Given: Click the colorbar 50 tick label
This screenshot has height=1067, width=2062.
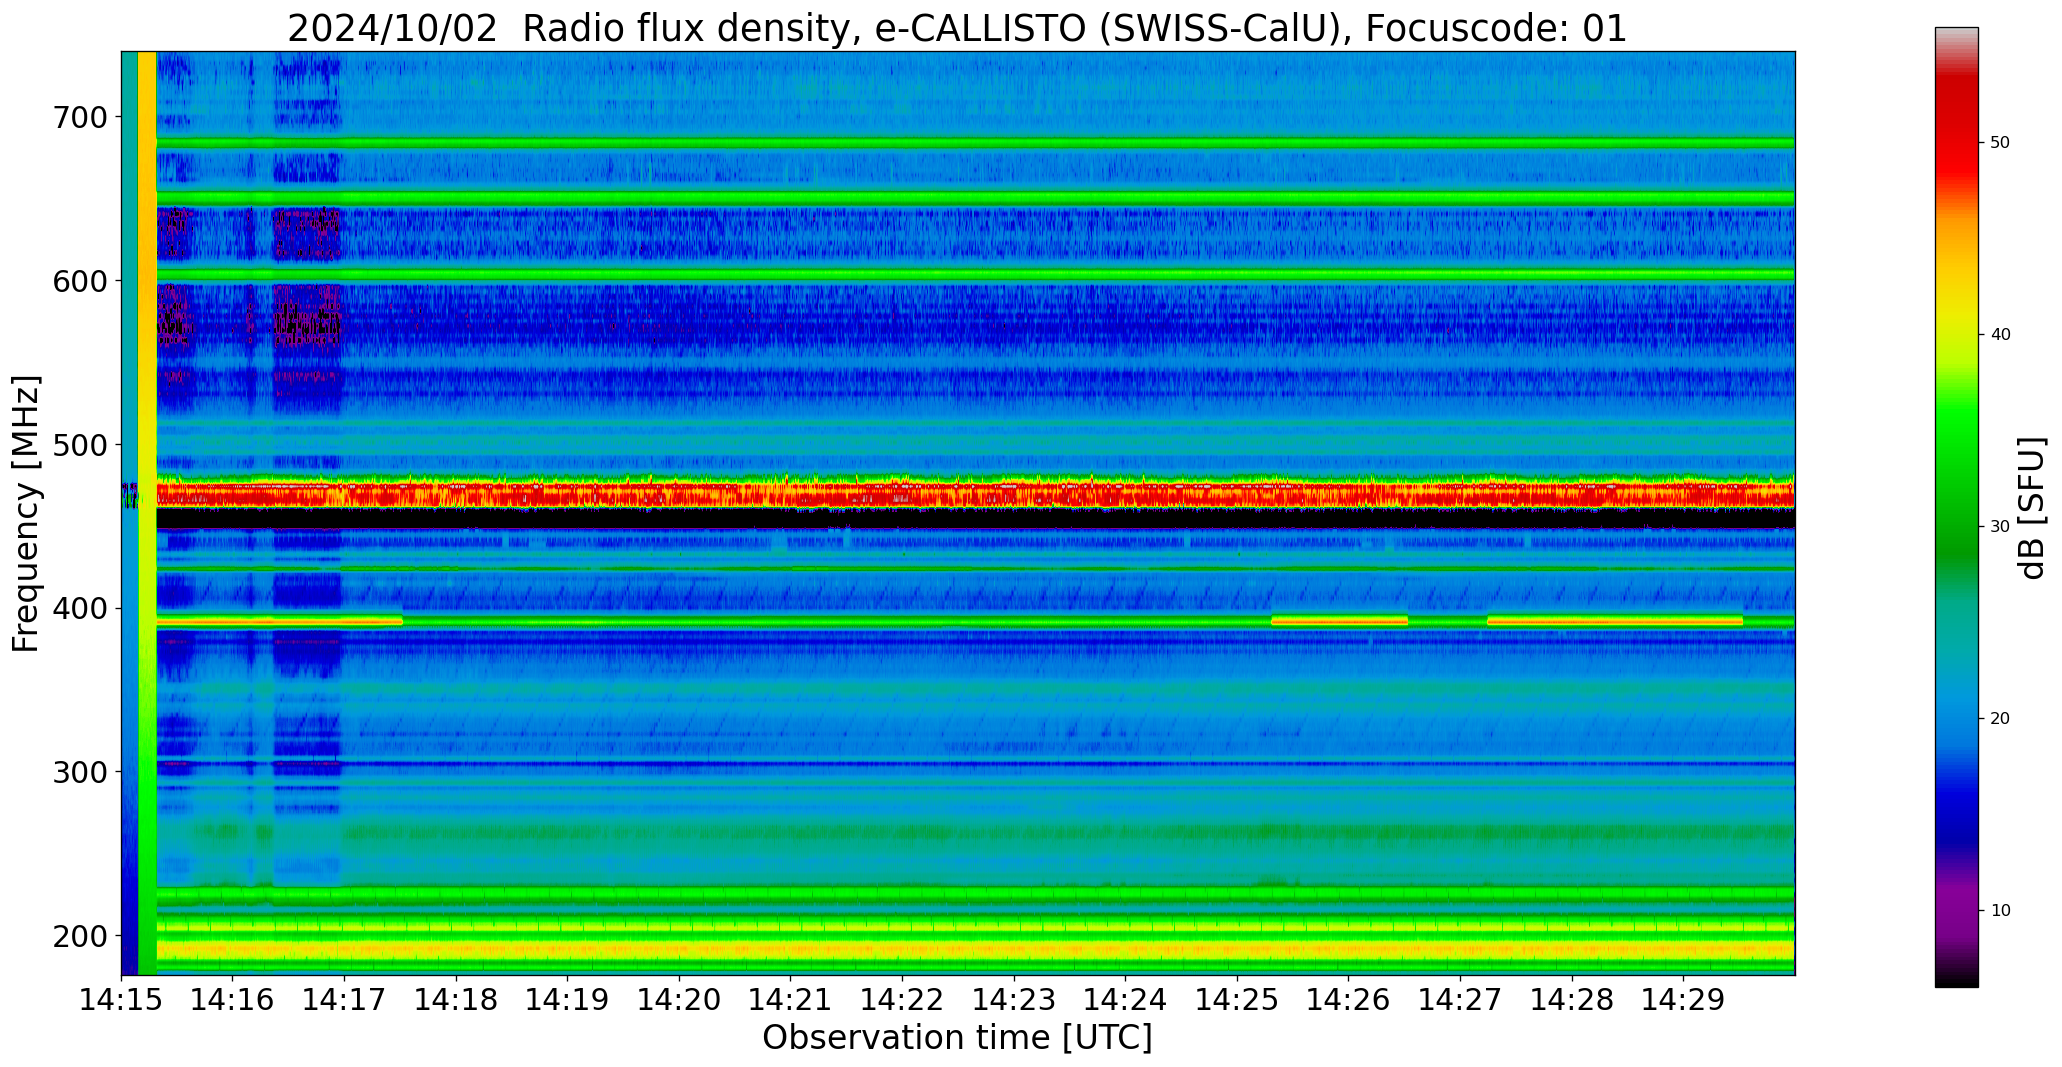Looking at the screenshot, I should coord(2000,143).
